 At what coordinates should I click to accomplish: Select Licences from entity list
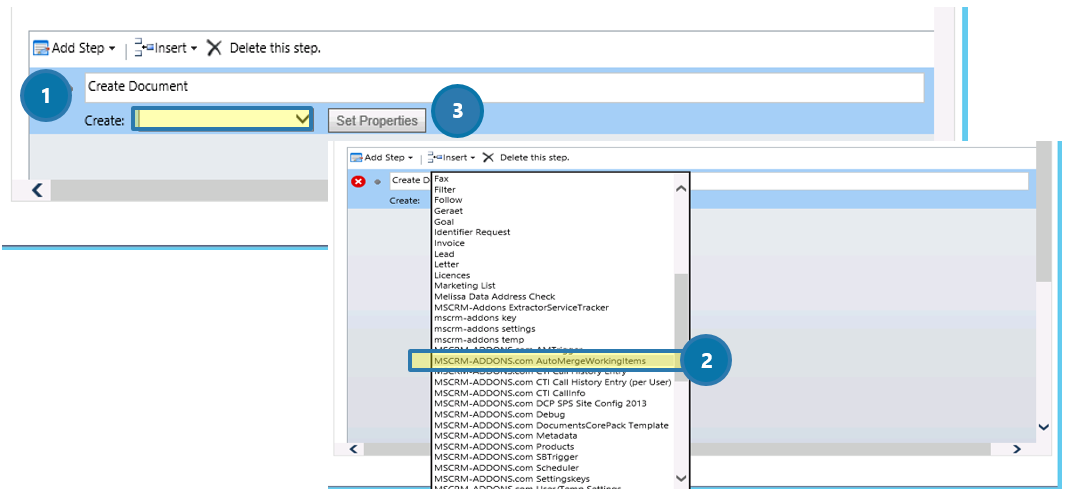[452, 275]
